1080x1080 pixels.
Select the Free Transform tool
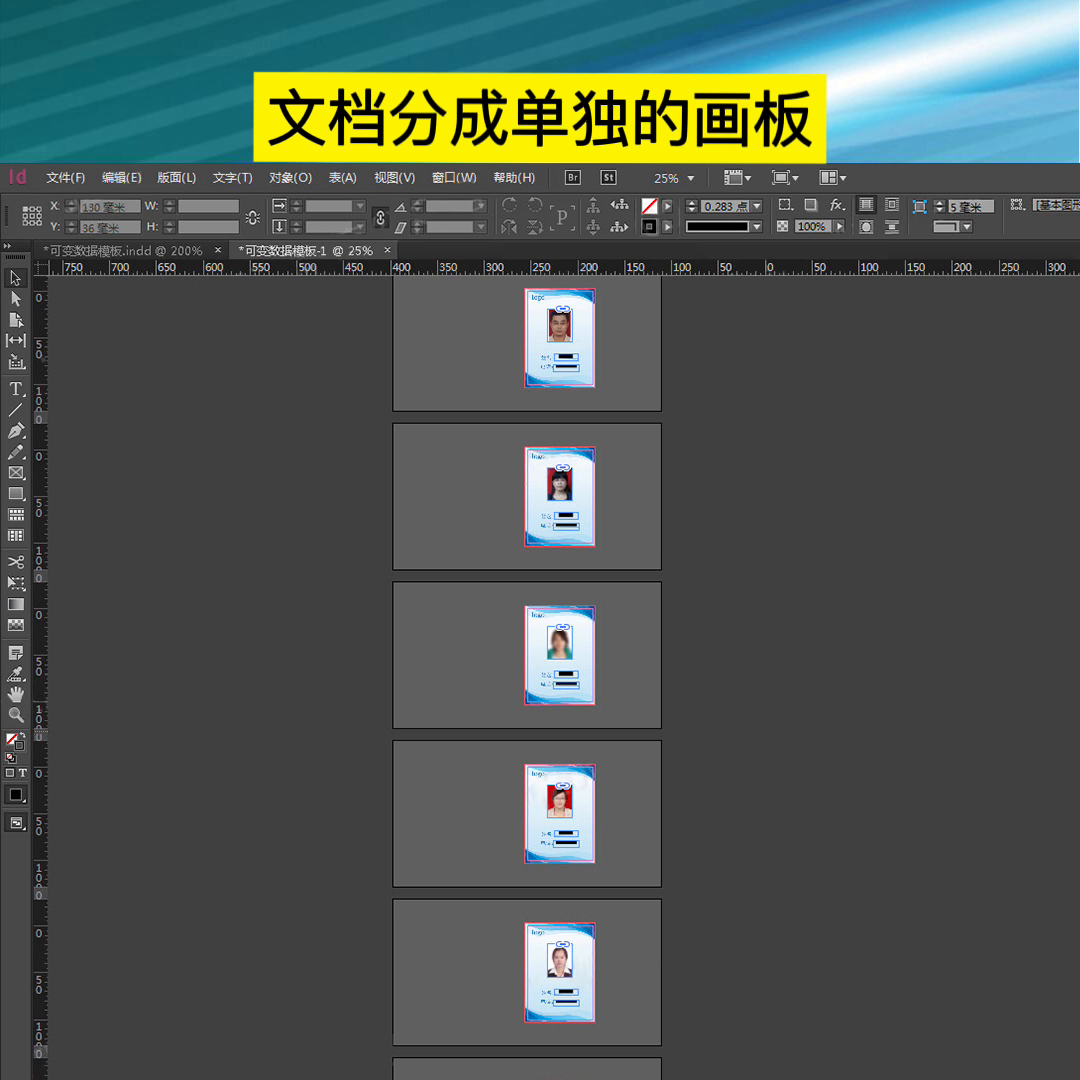click(x=16, y=583)
